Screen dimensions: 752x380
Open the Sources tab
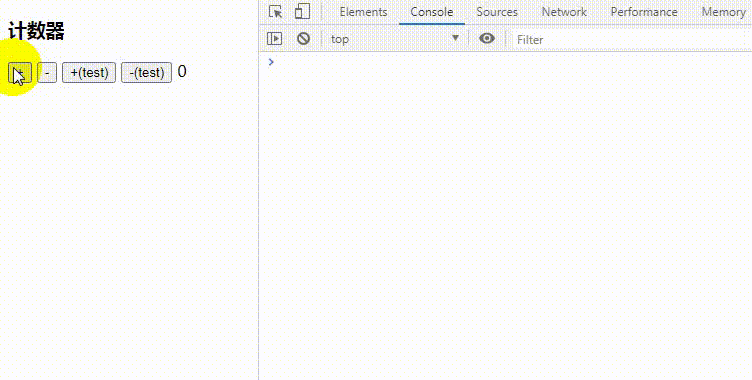(x=497, y=12)
